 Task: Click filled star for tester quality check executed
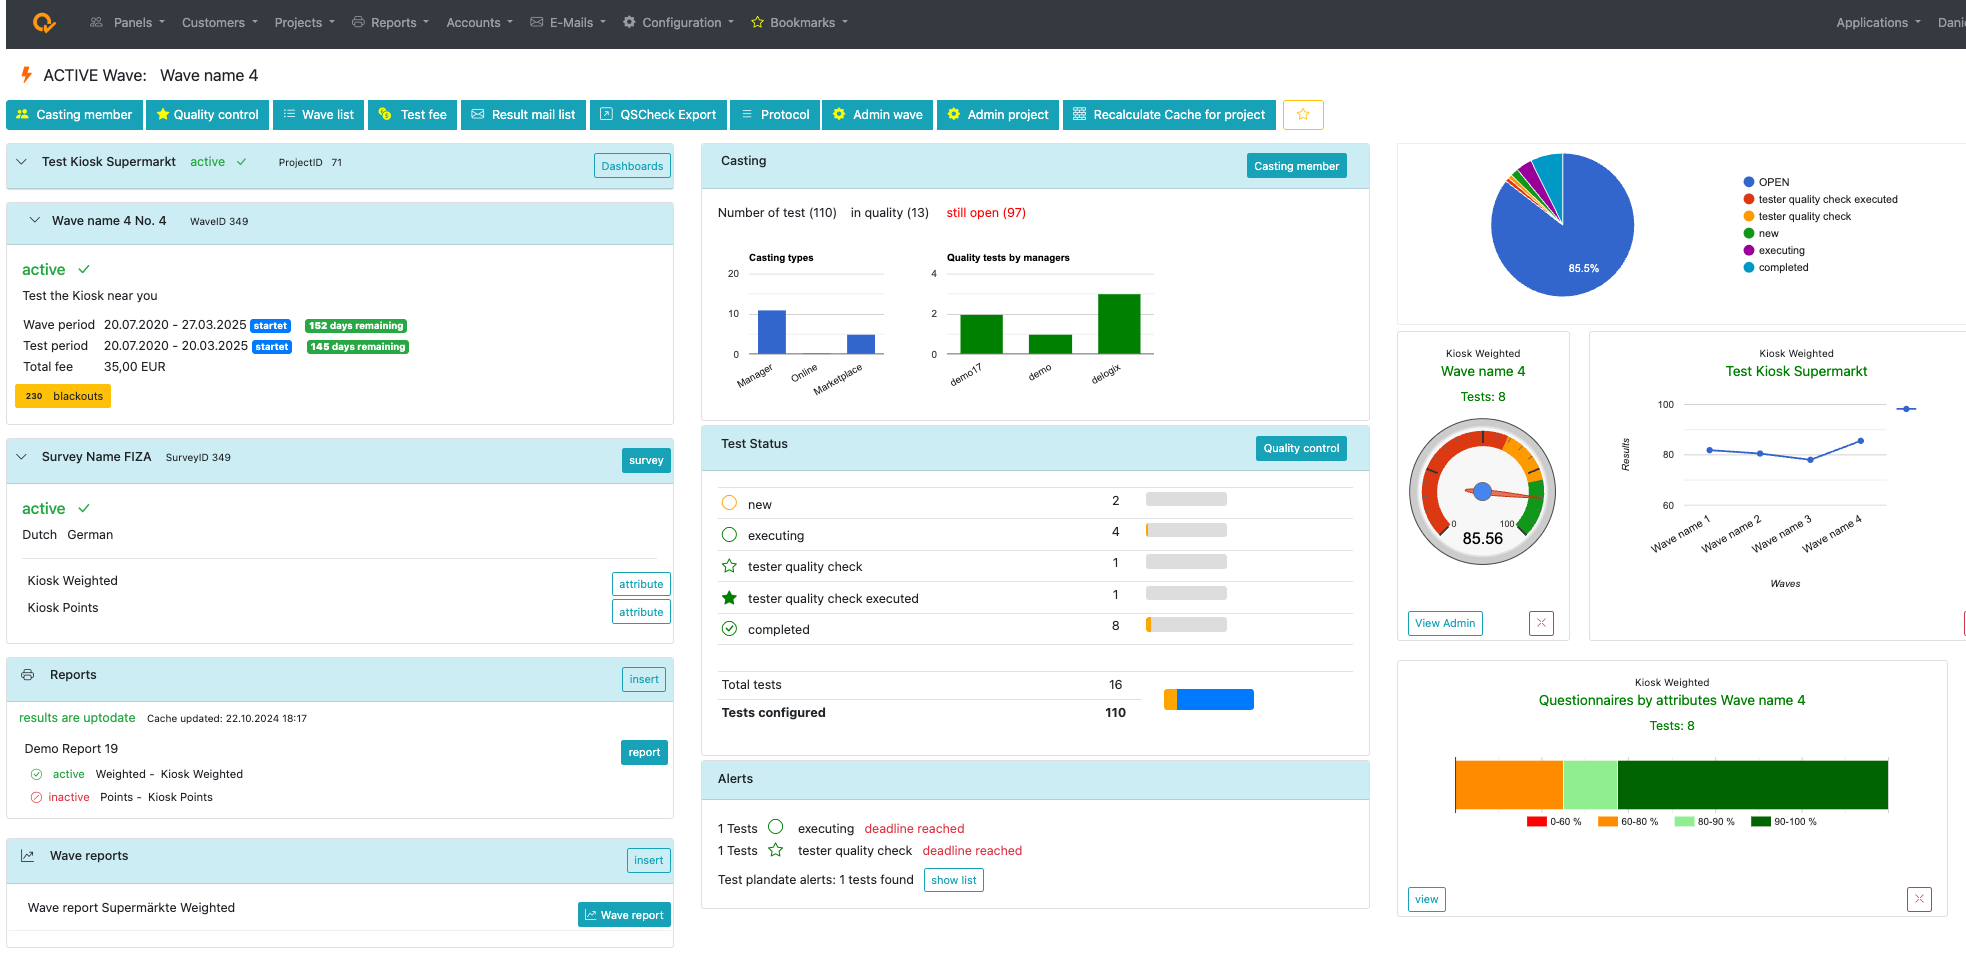[730, 598]
